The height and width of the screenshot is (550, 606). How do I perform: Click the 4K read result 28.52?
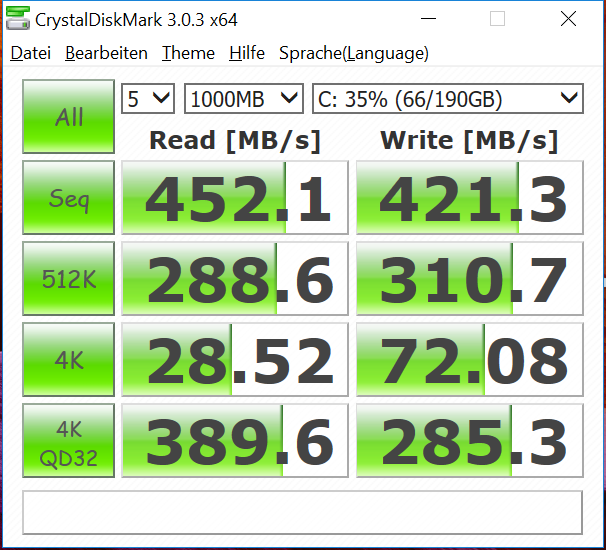pyautogui.click(x=235, y=359)
